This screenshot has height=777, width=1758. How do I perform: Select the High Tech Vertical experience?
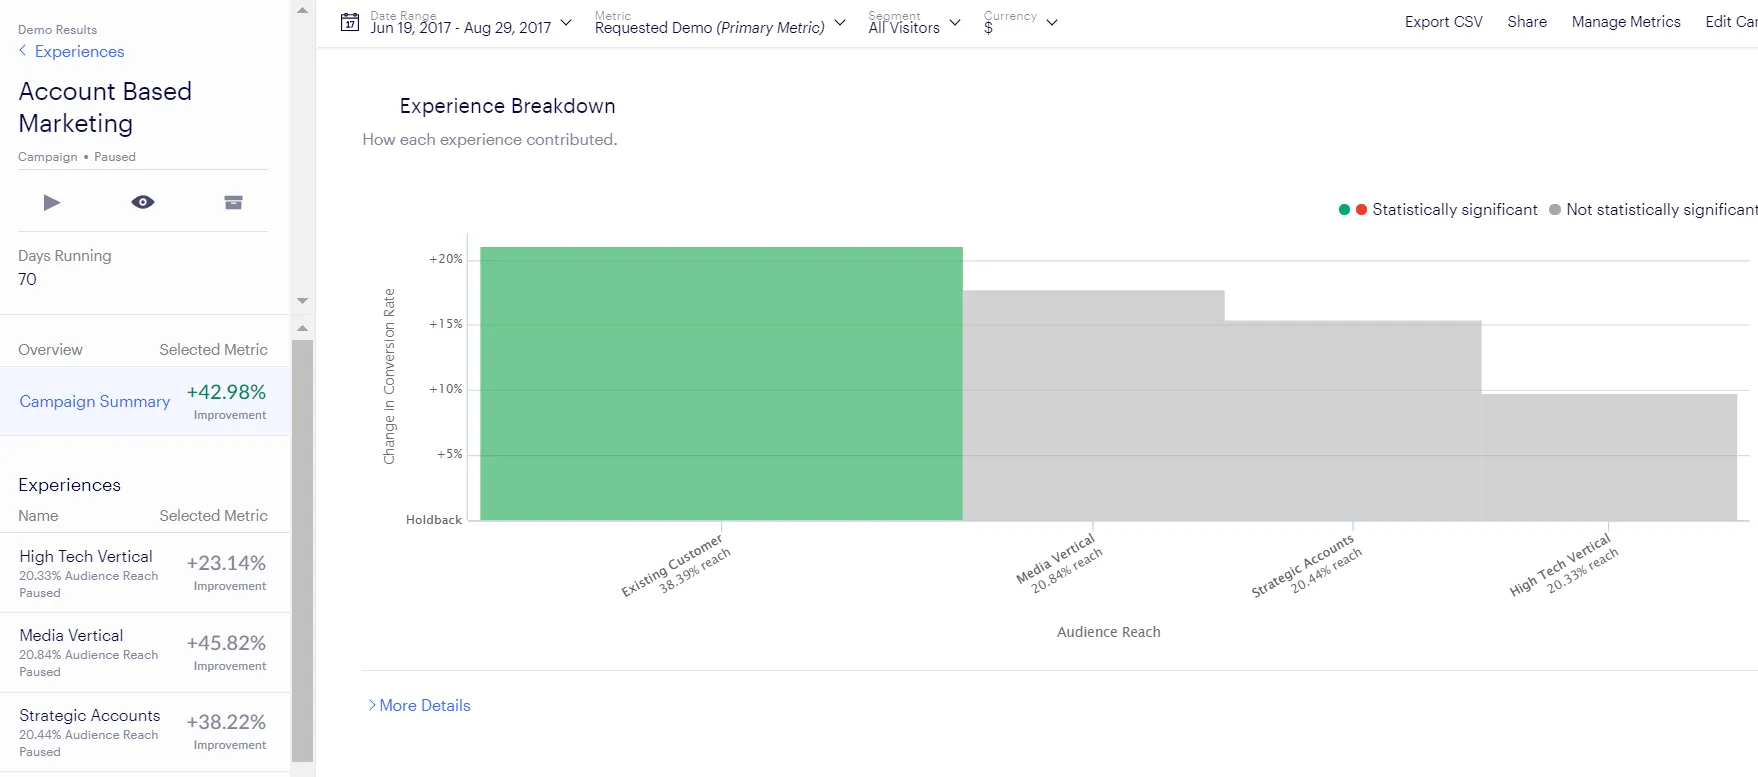pyautogui.click(x=145, y=573)
